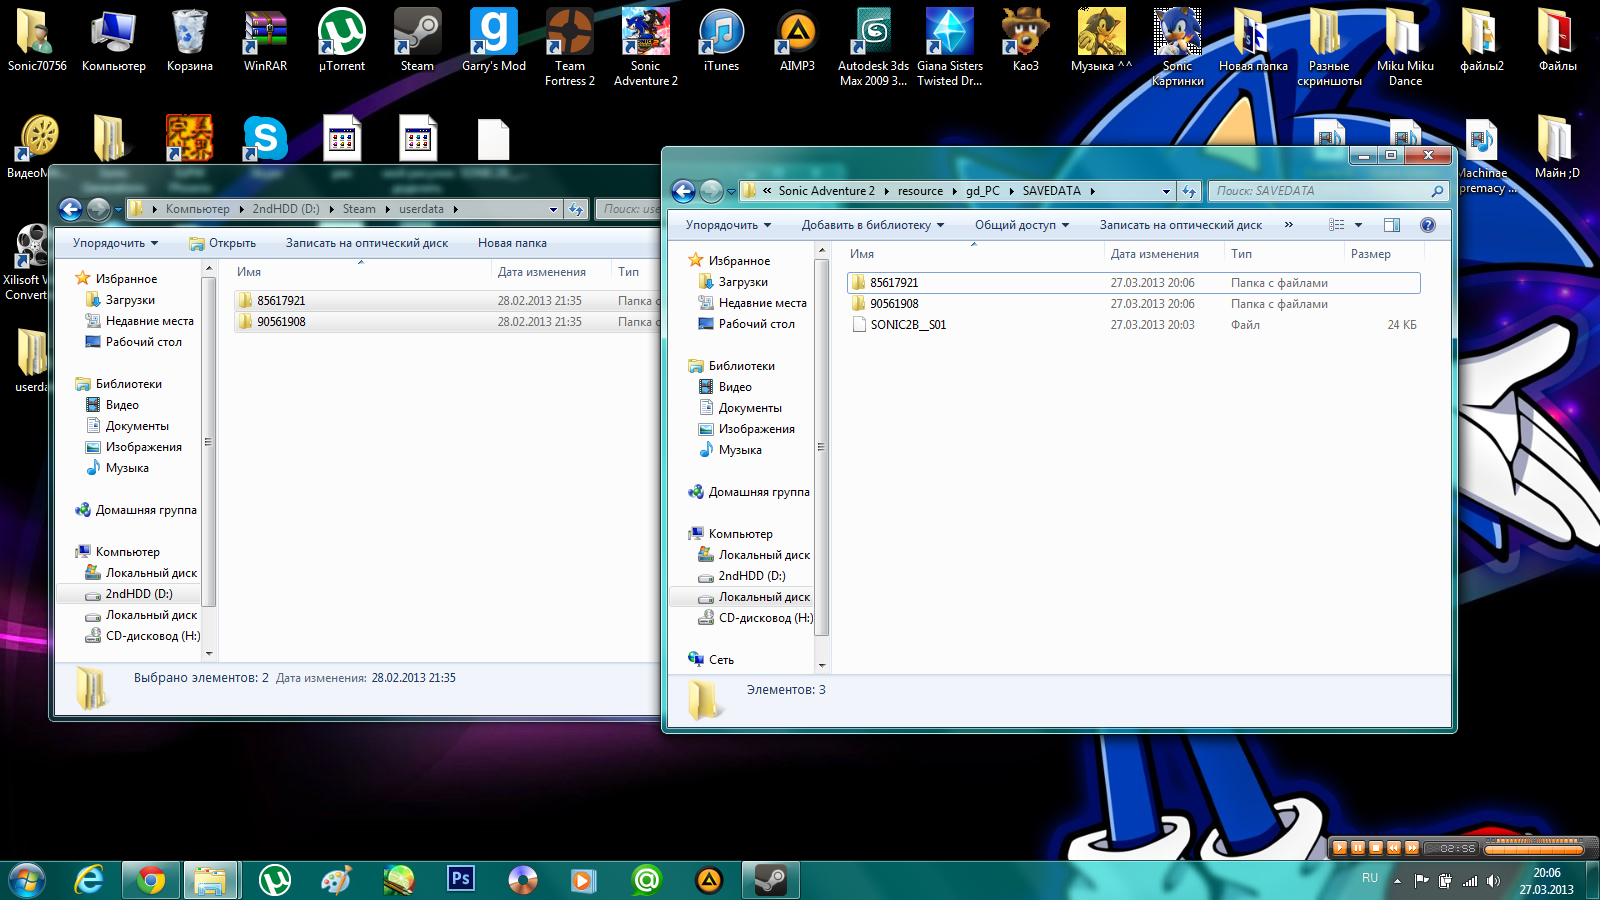This screenshot has width=1600, height=900.
Task: Refresh the SAVEDATA folder view
Action: pos(1189,191)
